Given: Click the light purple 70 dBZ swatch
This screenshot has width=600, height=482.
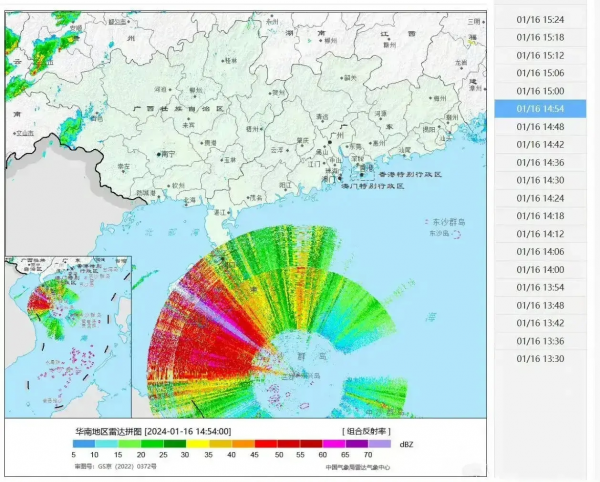Looking at the screenshot, I should pos(381,443).
